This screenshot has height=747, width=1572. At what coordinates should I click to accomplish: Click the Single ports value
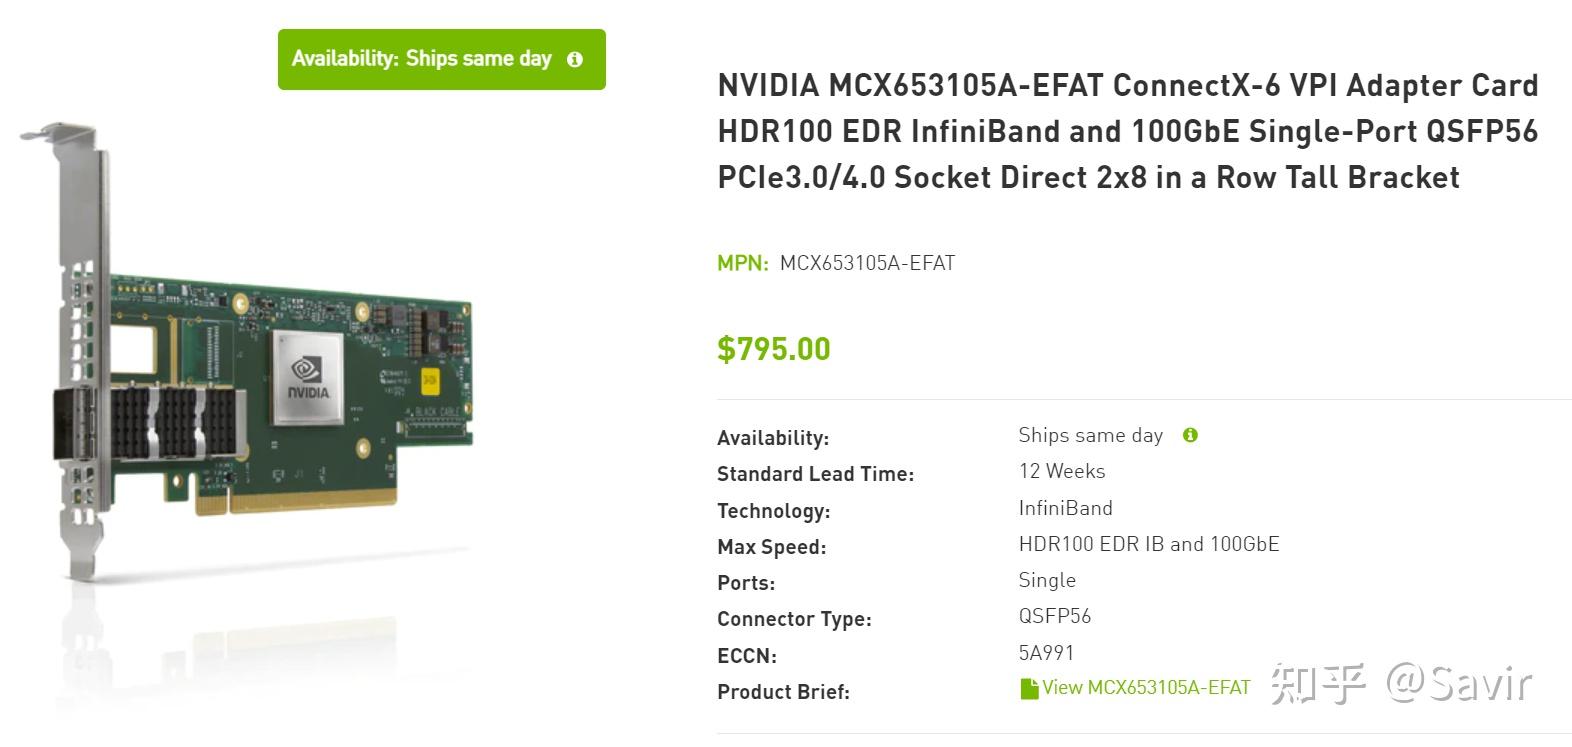(x=1047, y=580)
